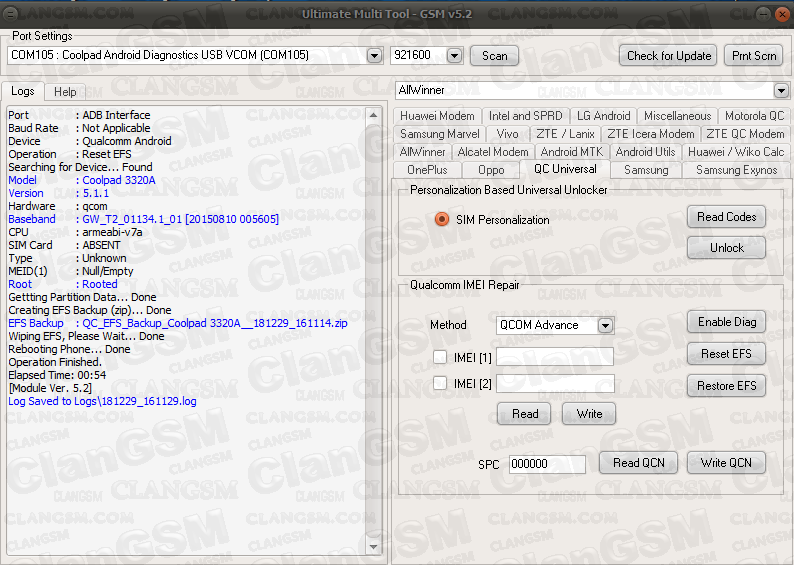This screenshot has width=794, height=565.
Task: Click the EFS Backup zip filename line
Action: point(178,323)
